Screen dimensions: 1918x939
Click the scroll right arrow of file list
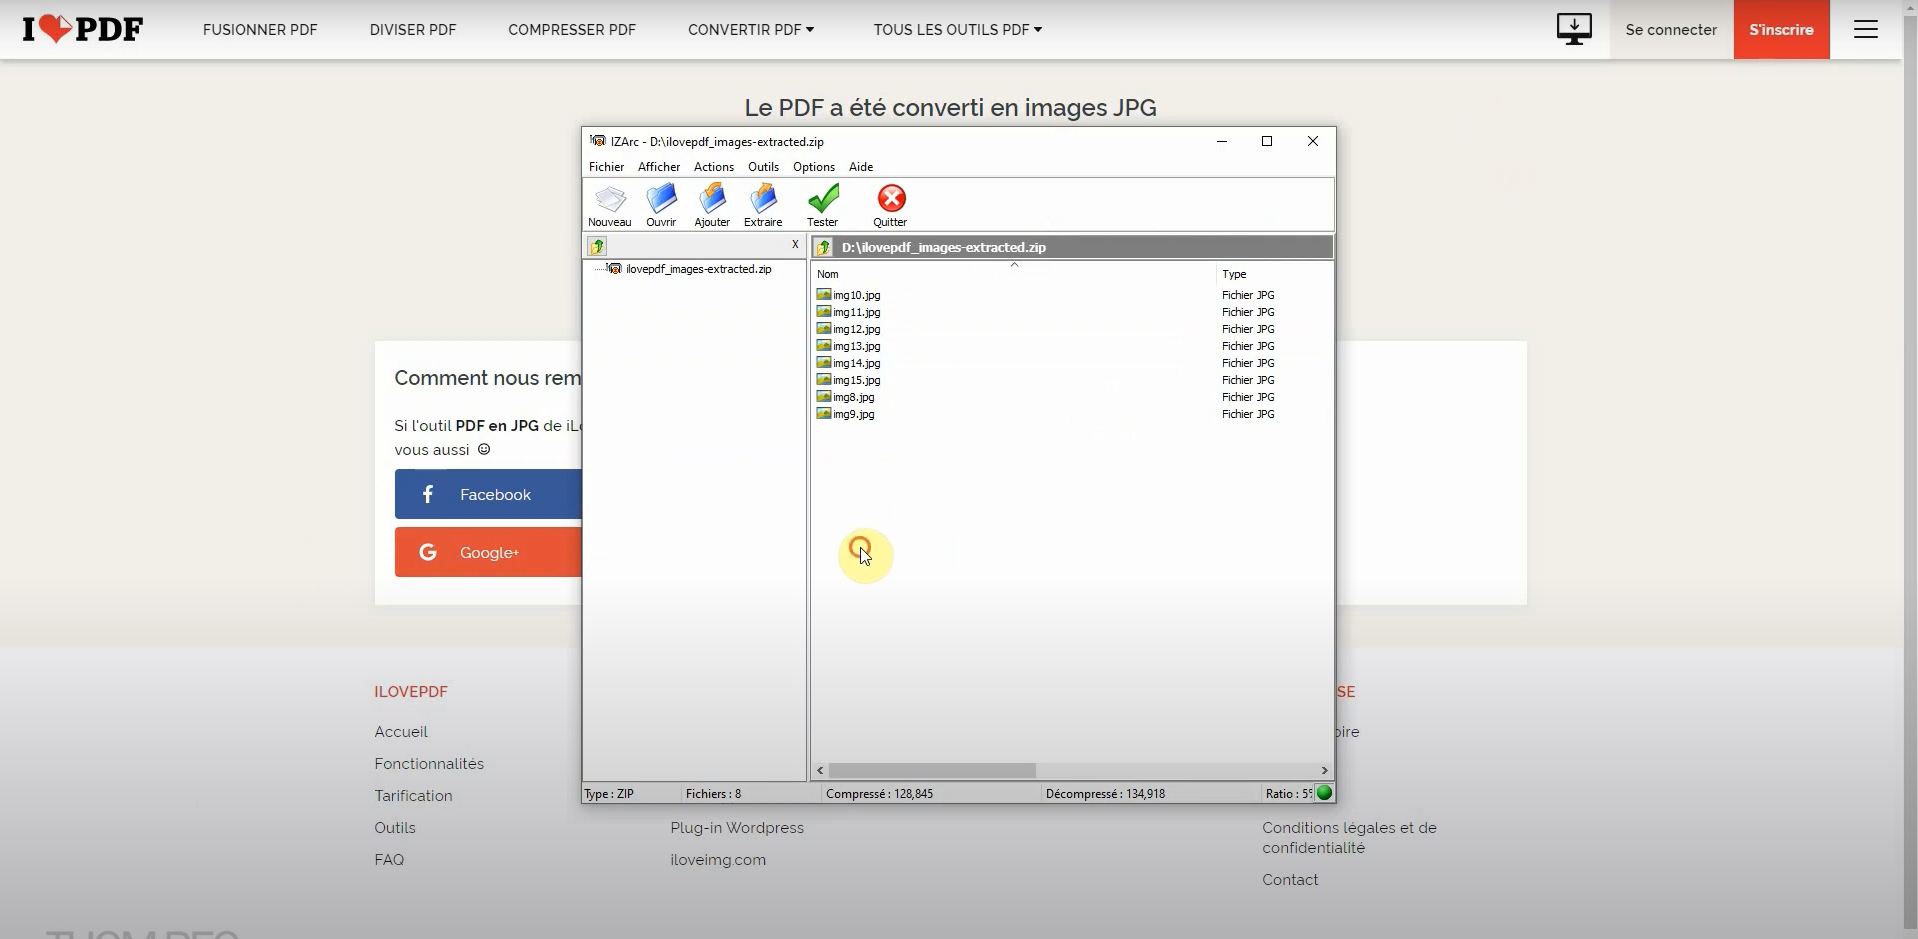pos(1324,770)
